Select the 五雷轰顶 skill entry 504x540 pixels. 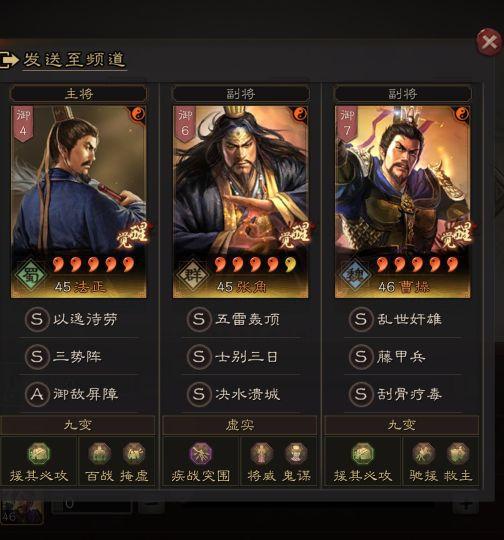(x=241, y=319)
